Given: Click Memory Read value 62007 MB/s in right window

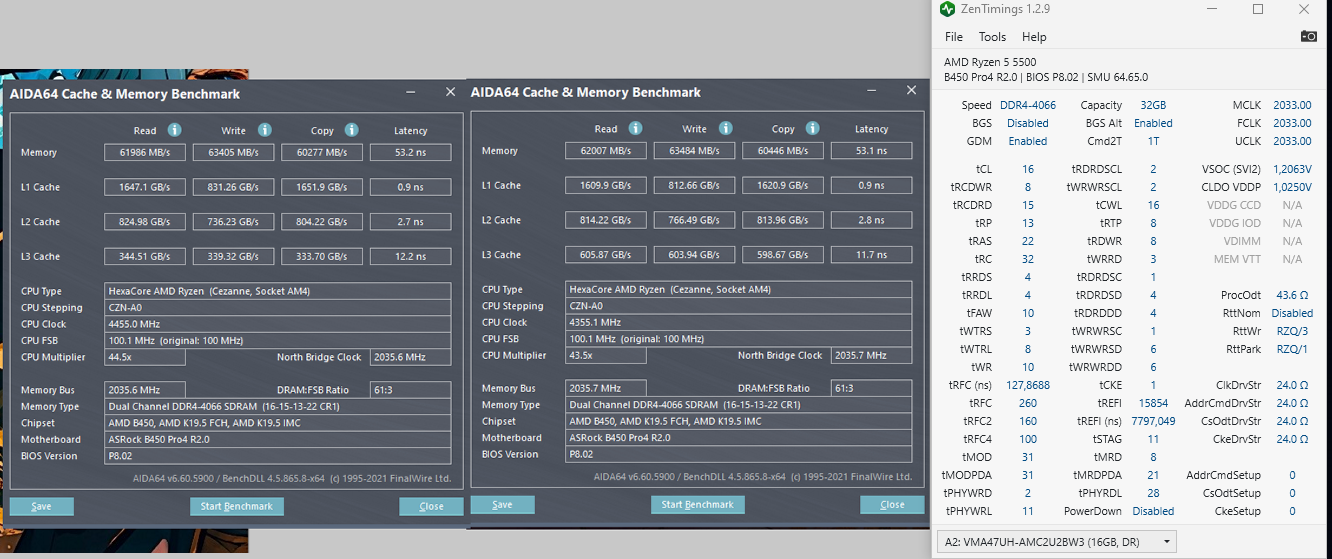Looking at the screenshot, I should tap(606, 151).
